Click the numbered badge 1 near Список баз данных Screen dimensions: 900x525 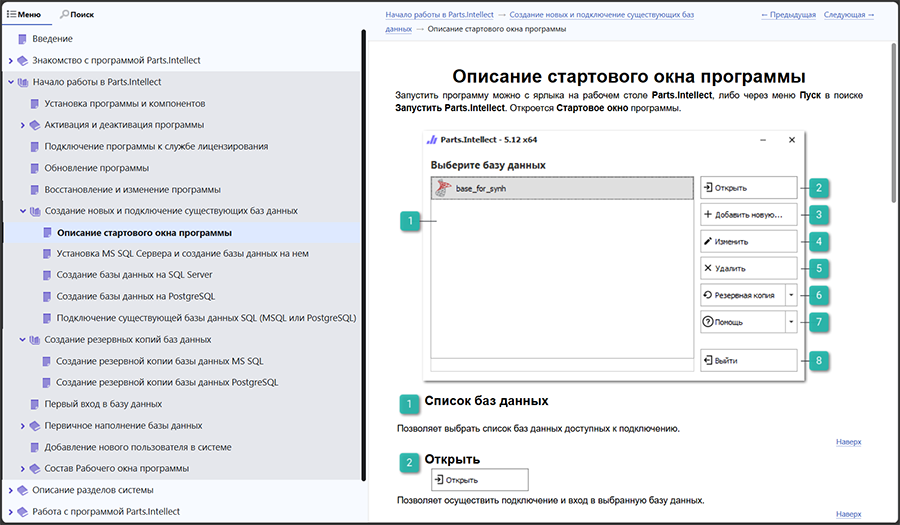coord(409,404)
